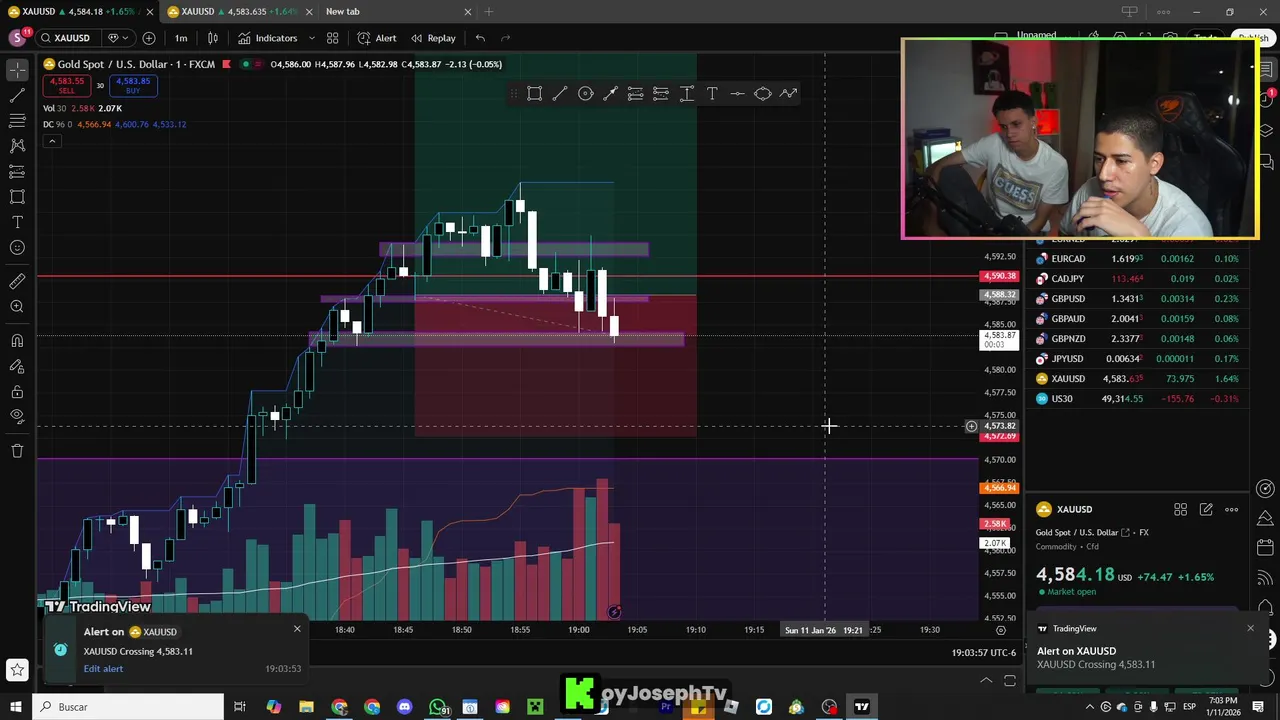Open the Indicators dialog
The height and width of the screenshot is (720, 1280).
click(x=268, y=38)
